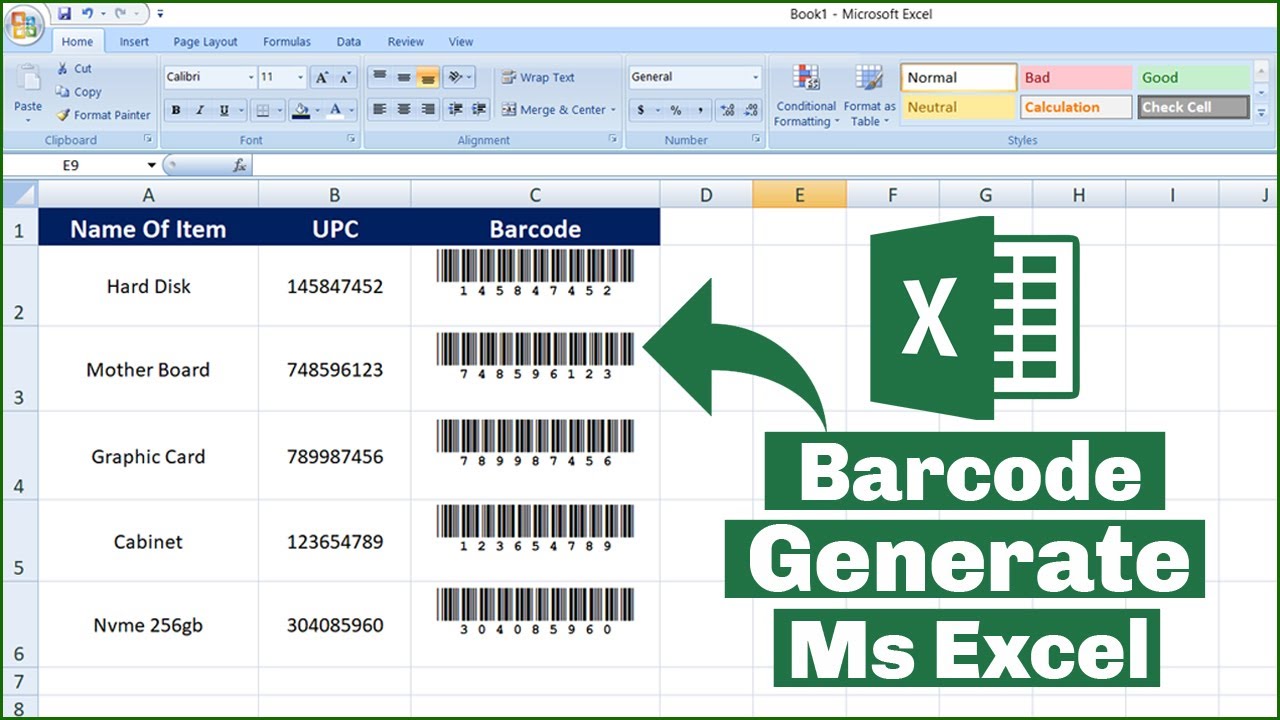Paste clipboard contents

pyautogui.click(x=28, y=90)
